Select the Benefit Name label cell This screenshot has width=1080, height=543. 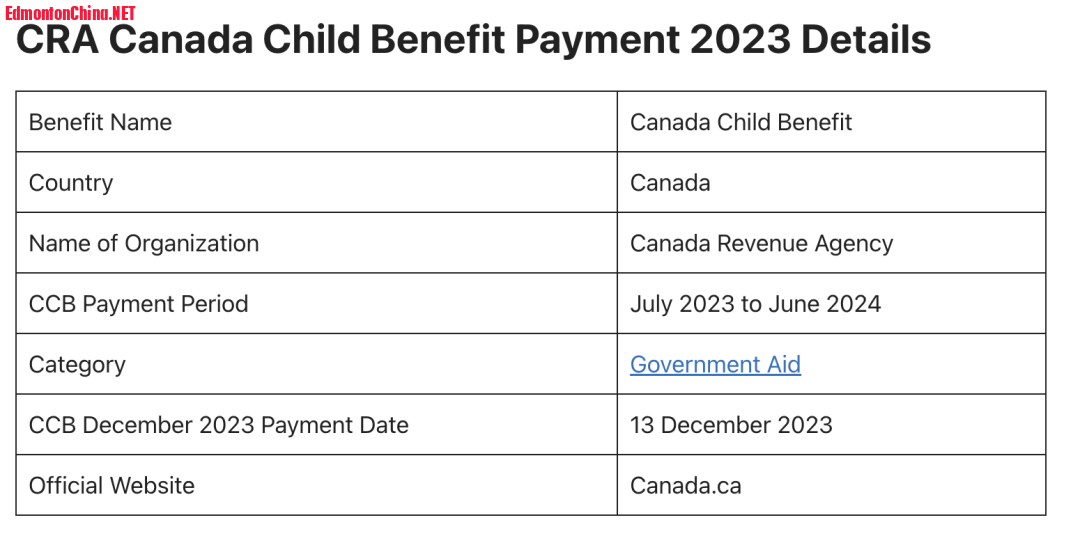click(317, 122)
